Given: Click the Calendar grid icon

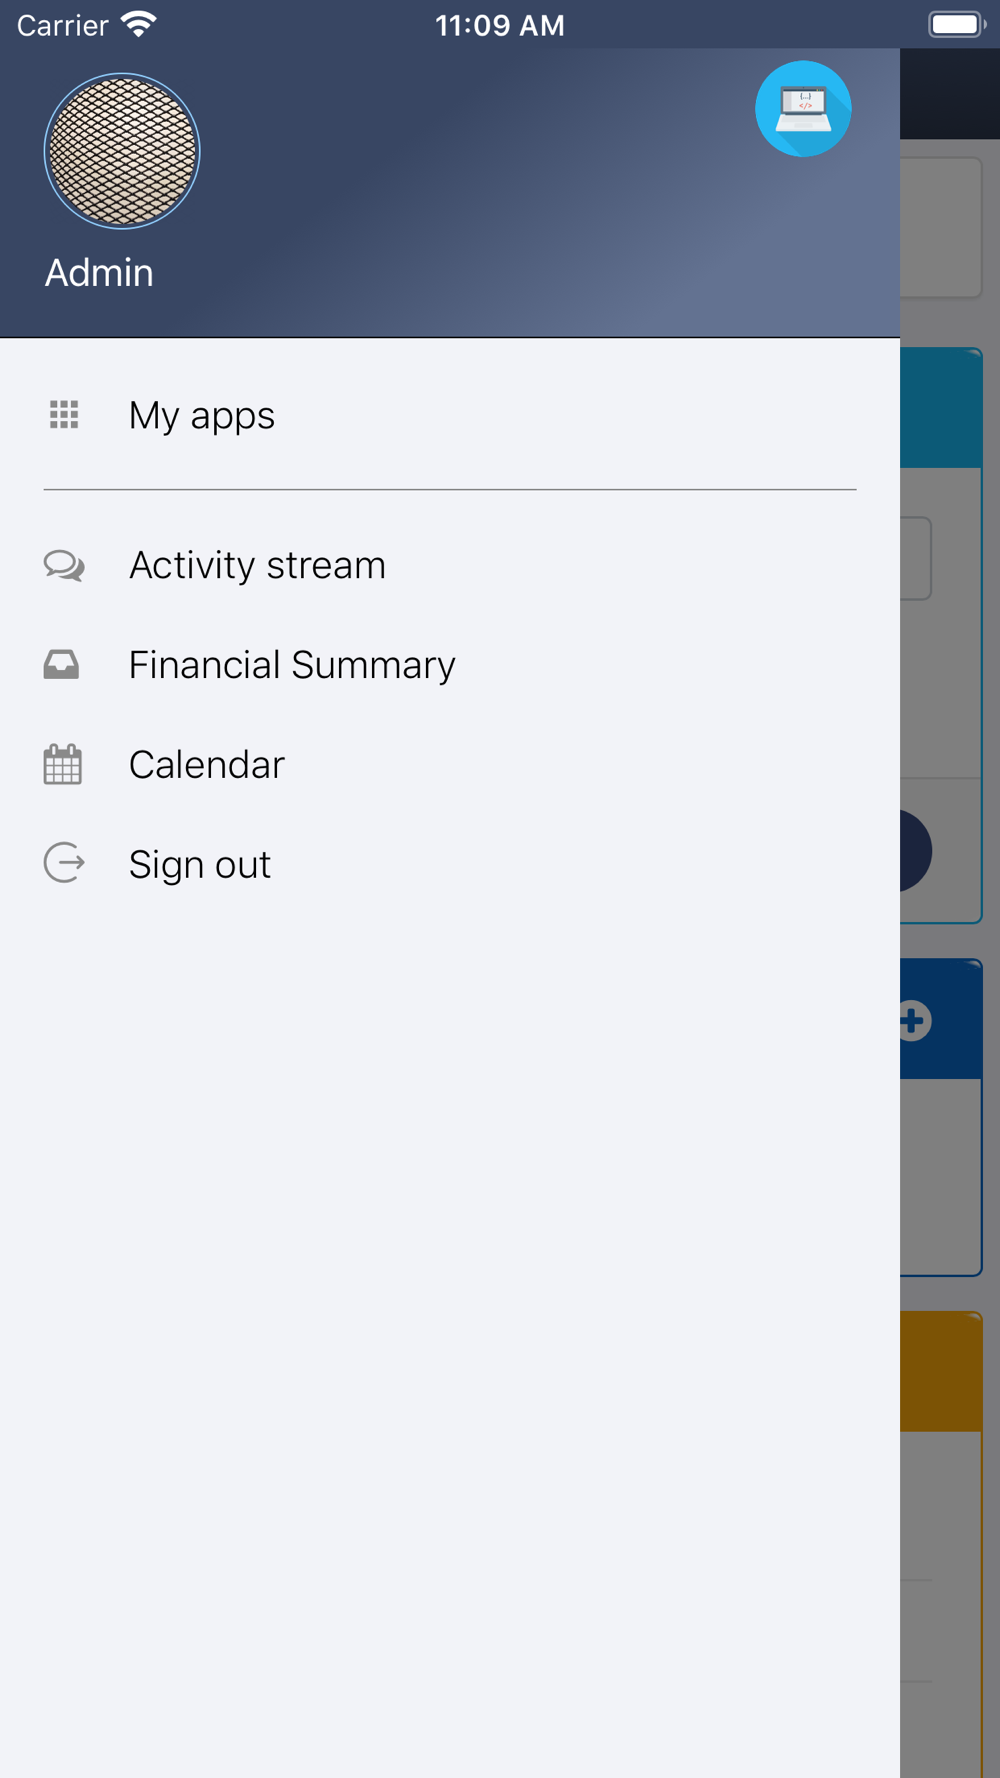Looking at the screenshot, I should (62, 764).
